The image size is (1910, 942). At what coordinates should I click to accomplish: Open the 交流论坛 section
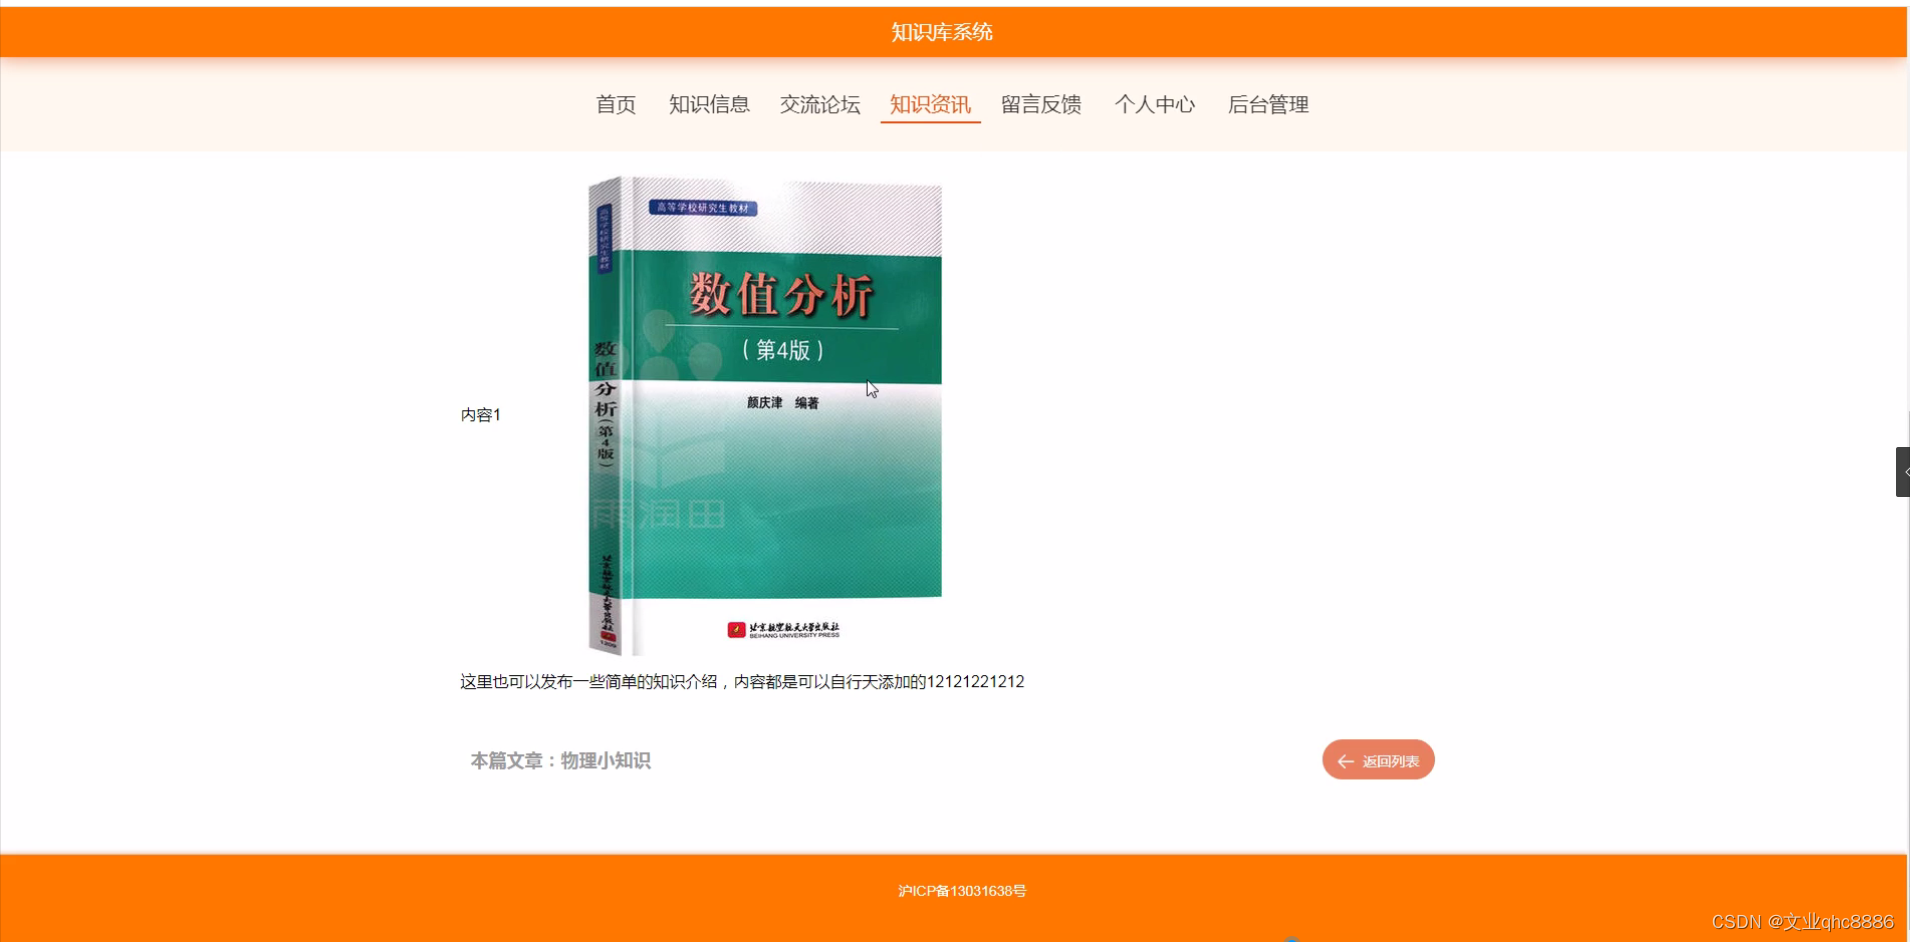(820, 105)
